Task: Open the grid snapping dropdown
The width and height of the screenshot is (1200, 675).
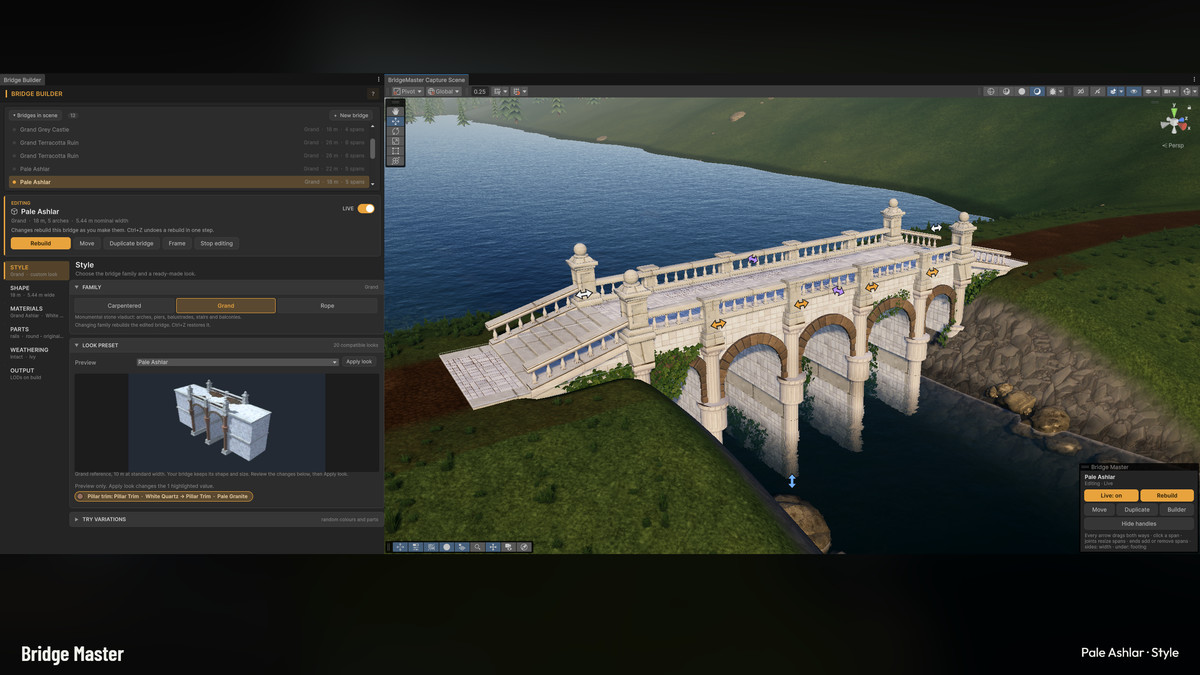Action: (500, 91)
